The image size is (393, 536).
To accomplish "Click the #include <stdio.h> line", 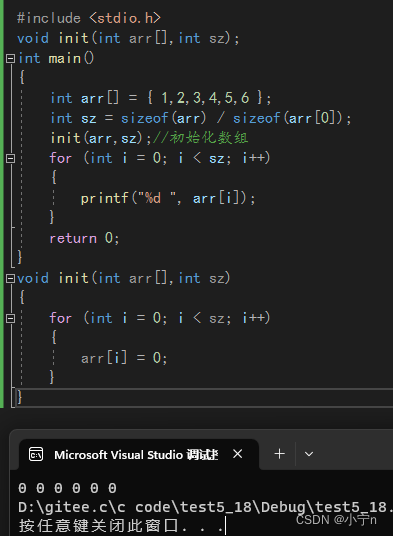I will point(89,18).
